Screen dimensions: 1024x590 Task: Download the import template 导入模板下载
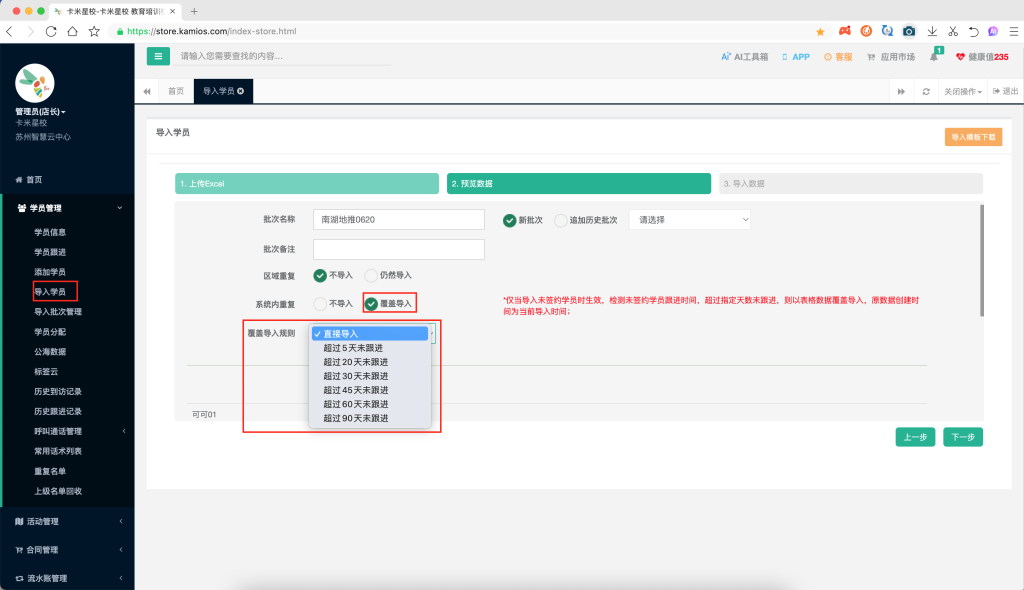pos(973,137)
